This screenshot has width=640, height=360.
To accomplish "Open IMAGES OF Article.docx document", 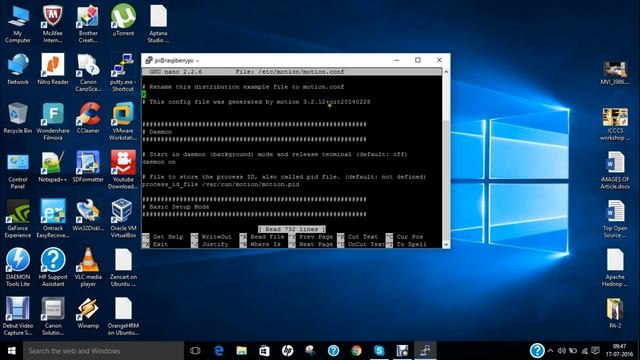I will coord(615,171).
